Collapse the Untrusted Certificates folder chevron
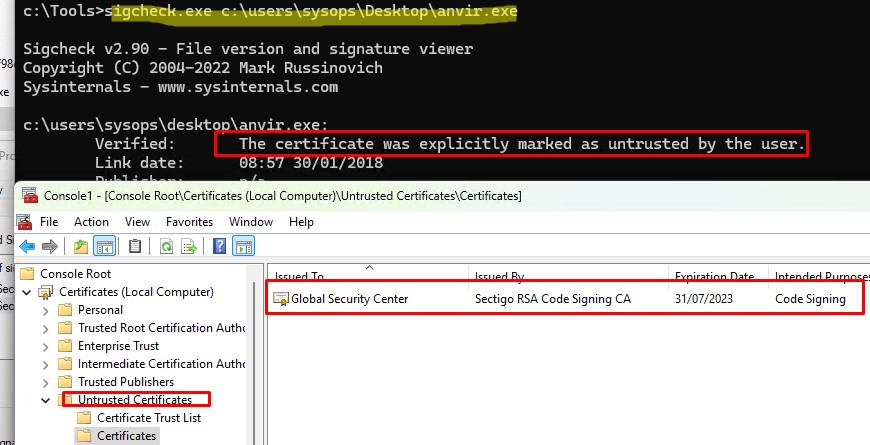The height and width of the screenshot is (445, 870). click(45, 400)
